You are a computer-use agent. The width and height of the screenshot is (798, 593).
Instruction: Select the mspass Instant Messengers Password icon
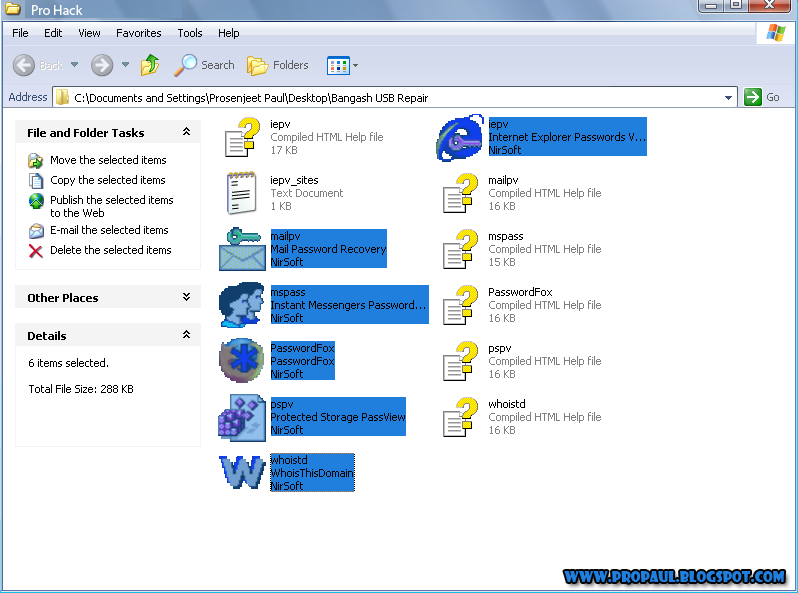(242, 305)
